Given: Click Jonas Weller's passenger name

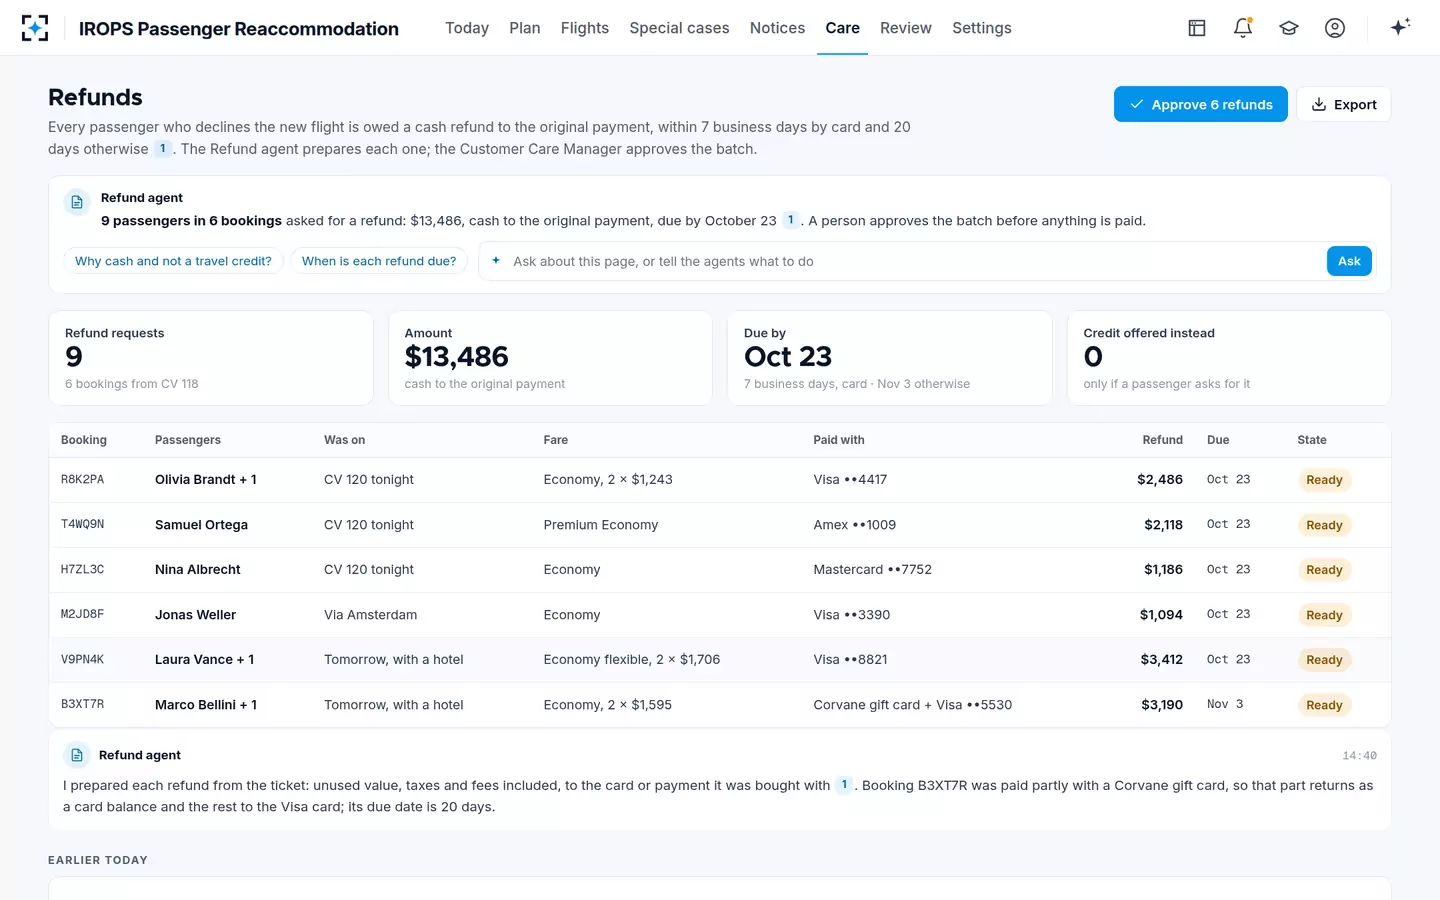Looking at the screenshot, I should [x=195, y=615].
